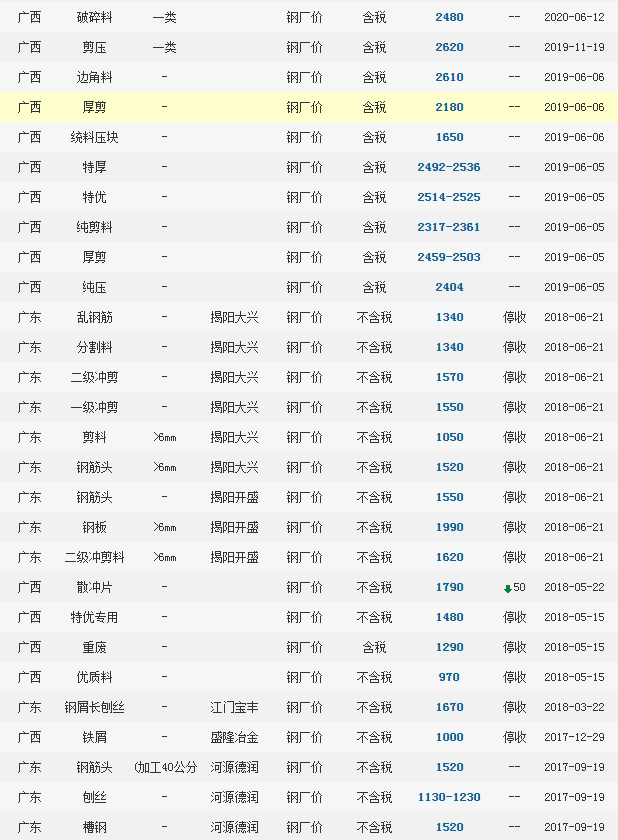Select the 特优 product name
The height and width of the screenshot is (840, 618).
click(94, 197)
